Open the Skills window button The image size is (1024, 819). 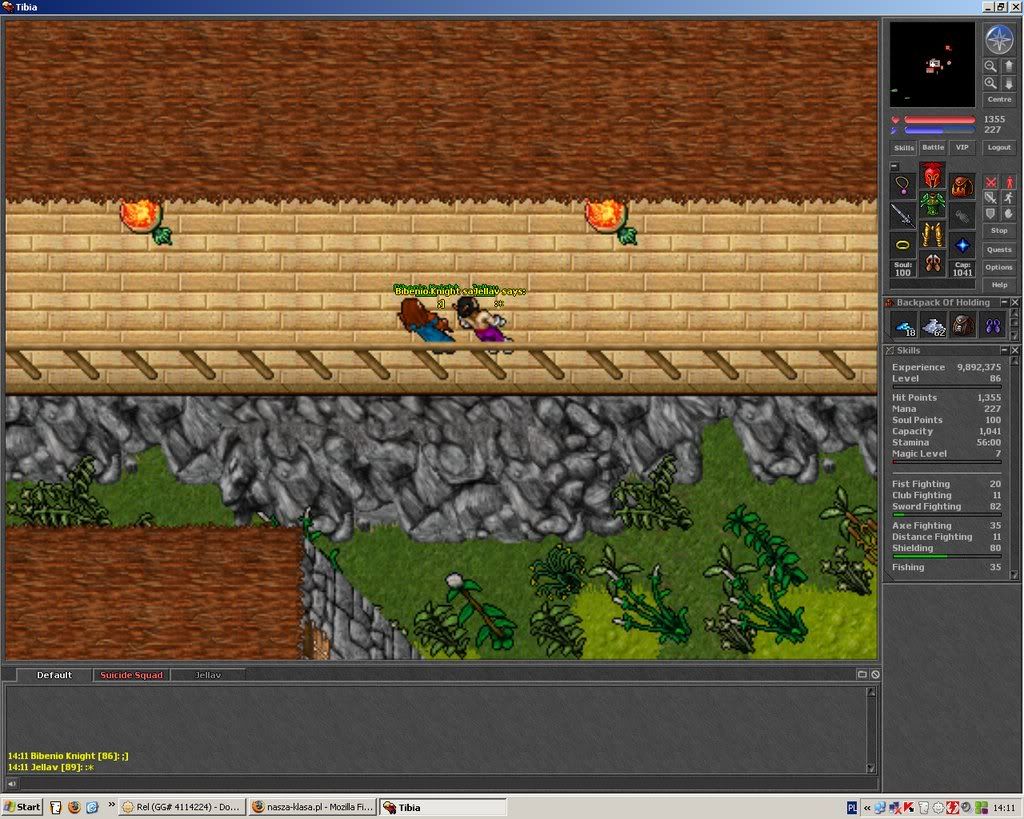pyautogui.click(x=904, y=148)
